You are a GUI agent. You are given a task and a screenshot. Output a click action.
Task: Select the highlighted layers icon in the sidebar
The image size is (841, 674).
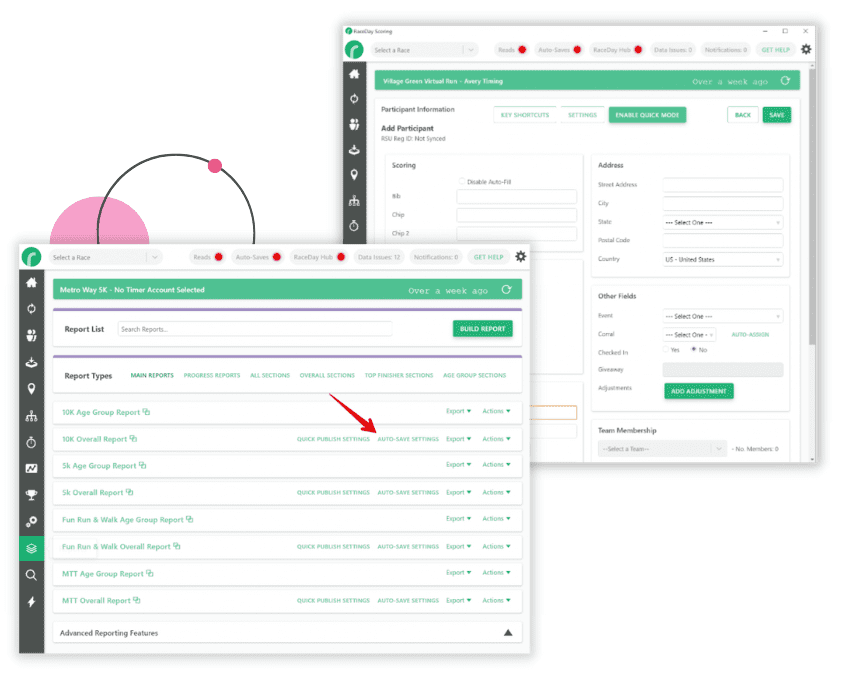(32, 549)
